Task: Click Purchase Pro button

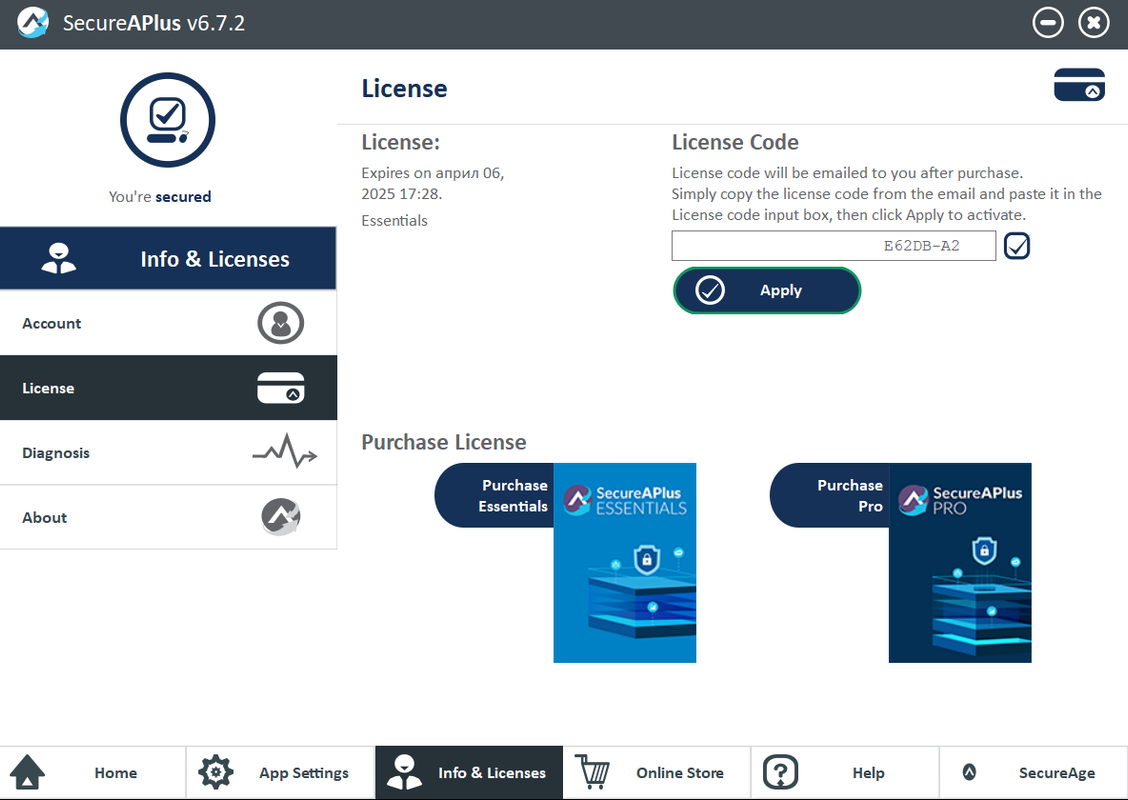Action: tap(830, 495)
